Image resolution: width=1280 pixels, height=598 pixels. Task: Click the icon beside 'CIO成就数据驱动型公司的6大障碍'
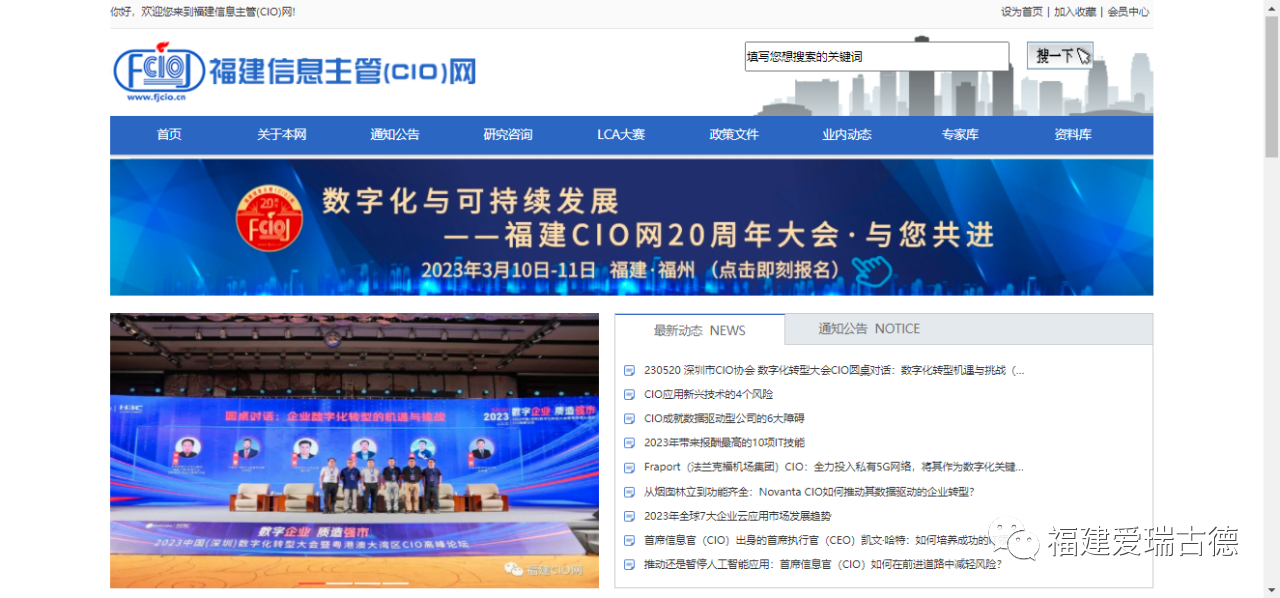[629, 419]
